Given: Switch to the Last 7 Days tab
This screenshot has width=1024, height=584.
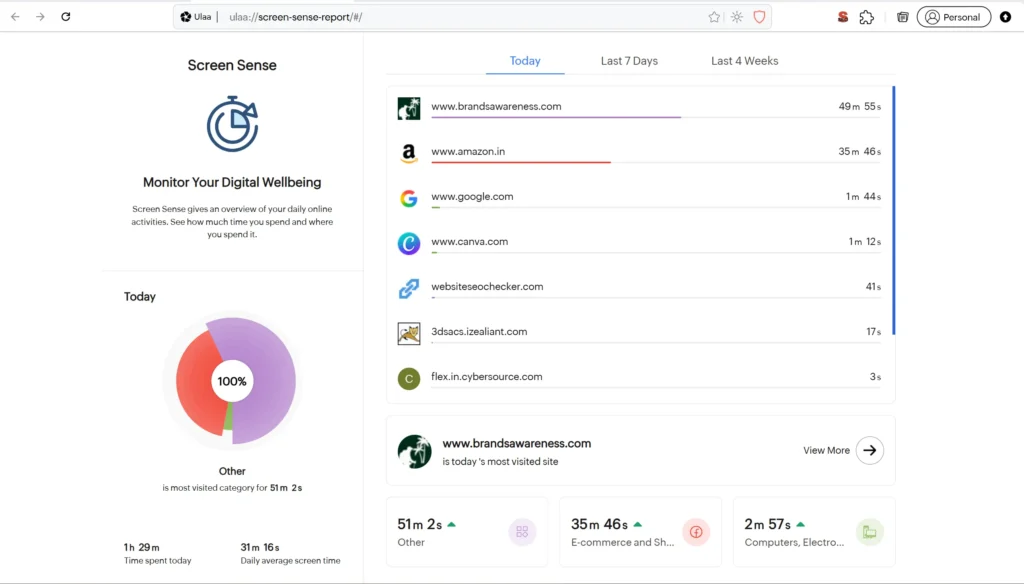Looking at the screenshot, I should click(x=629, y=61).
